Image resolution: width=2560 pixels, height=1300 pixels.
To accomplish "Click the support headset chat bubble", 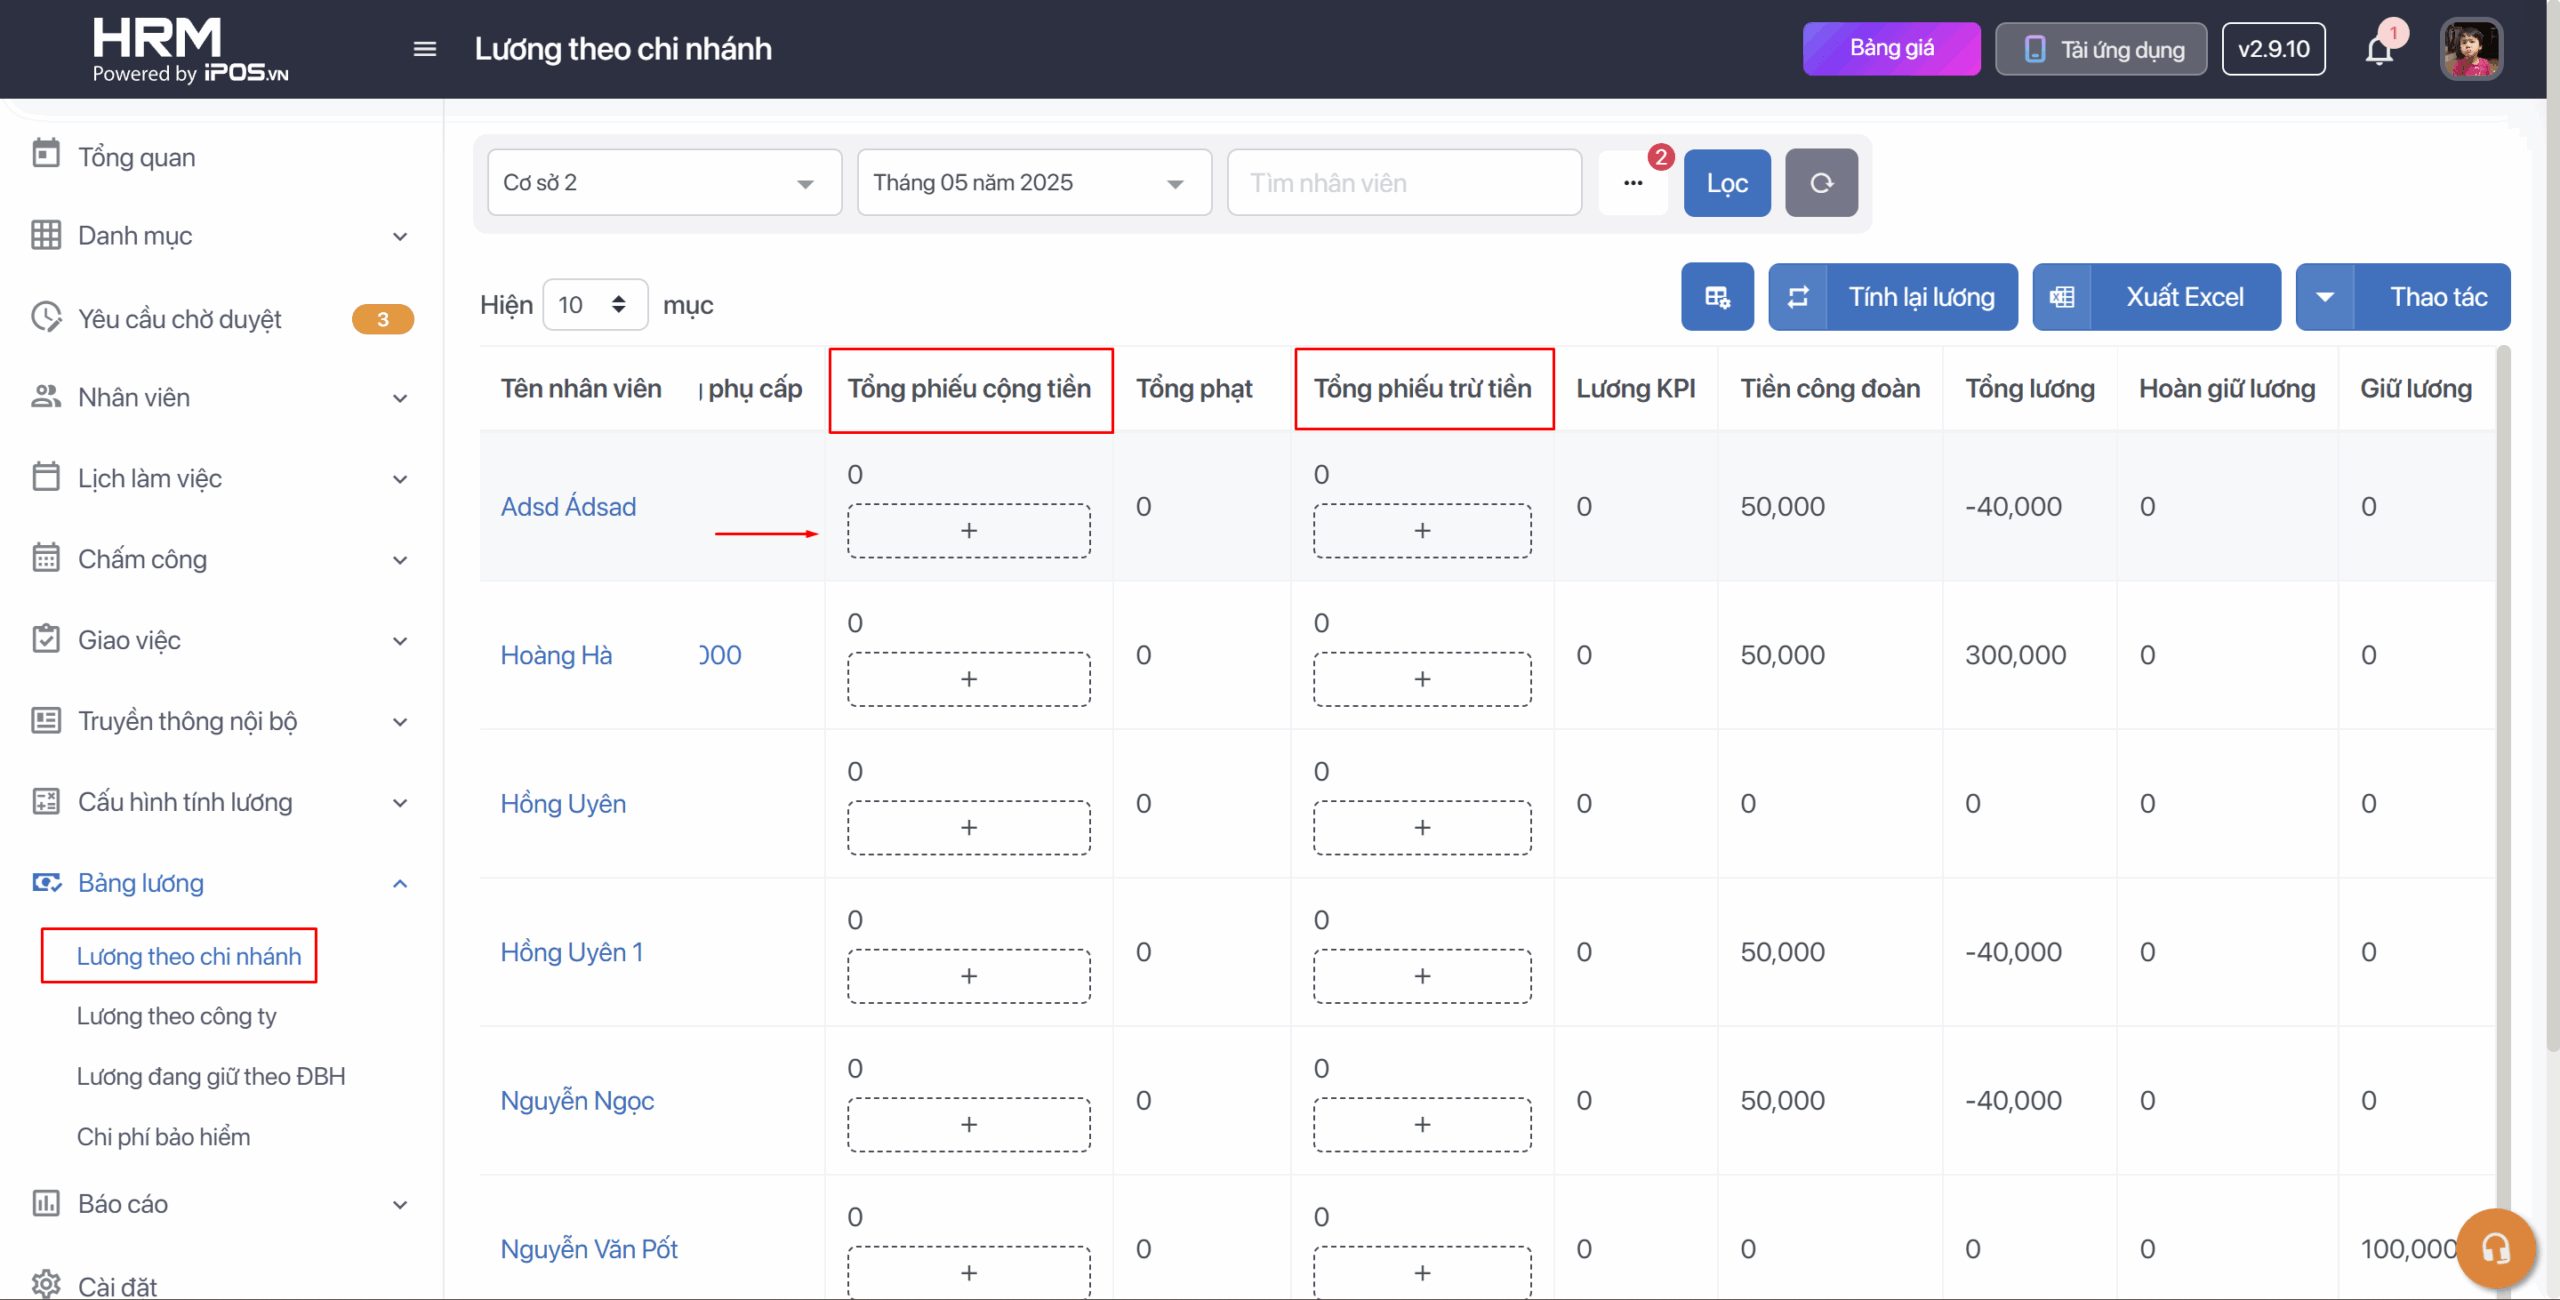I will (2495, 1247).
